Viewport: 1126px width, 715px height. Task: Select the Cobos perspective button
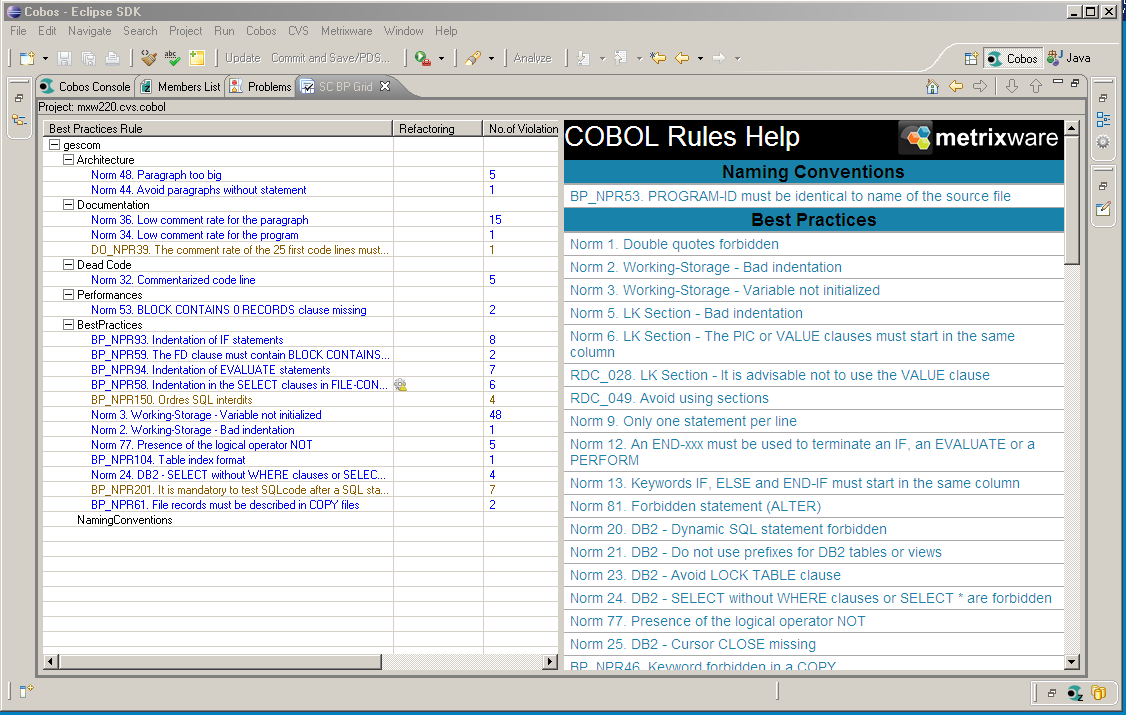click(x=1013, y=59)
